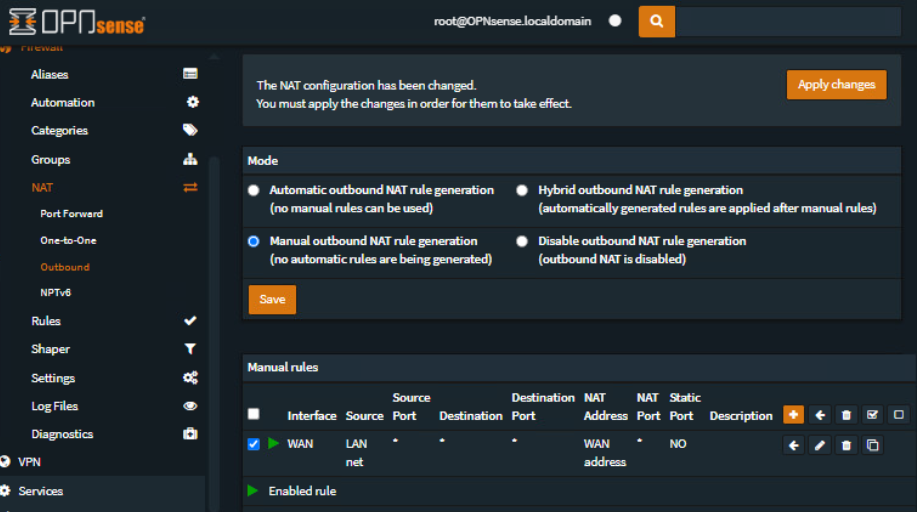
Task: Uncheck the WAN rule checkbox
Action: coord(253,444)
